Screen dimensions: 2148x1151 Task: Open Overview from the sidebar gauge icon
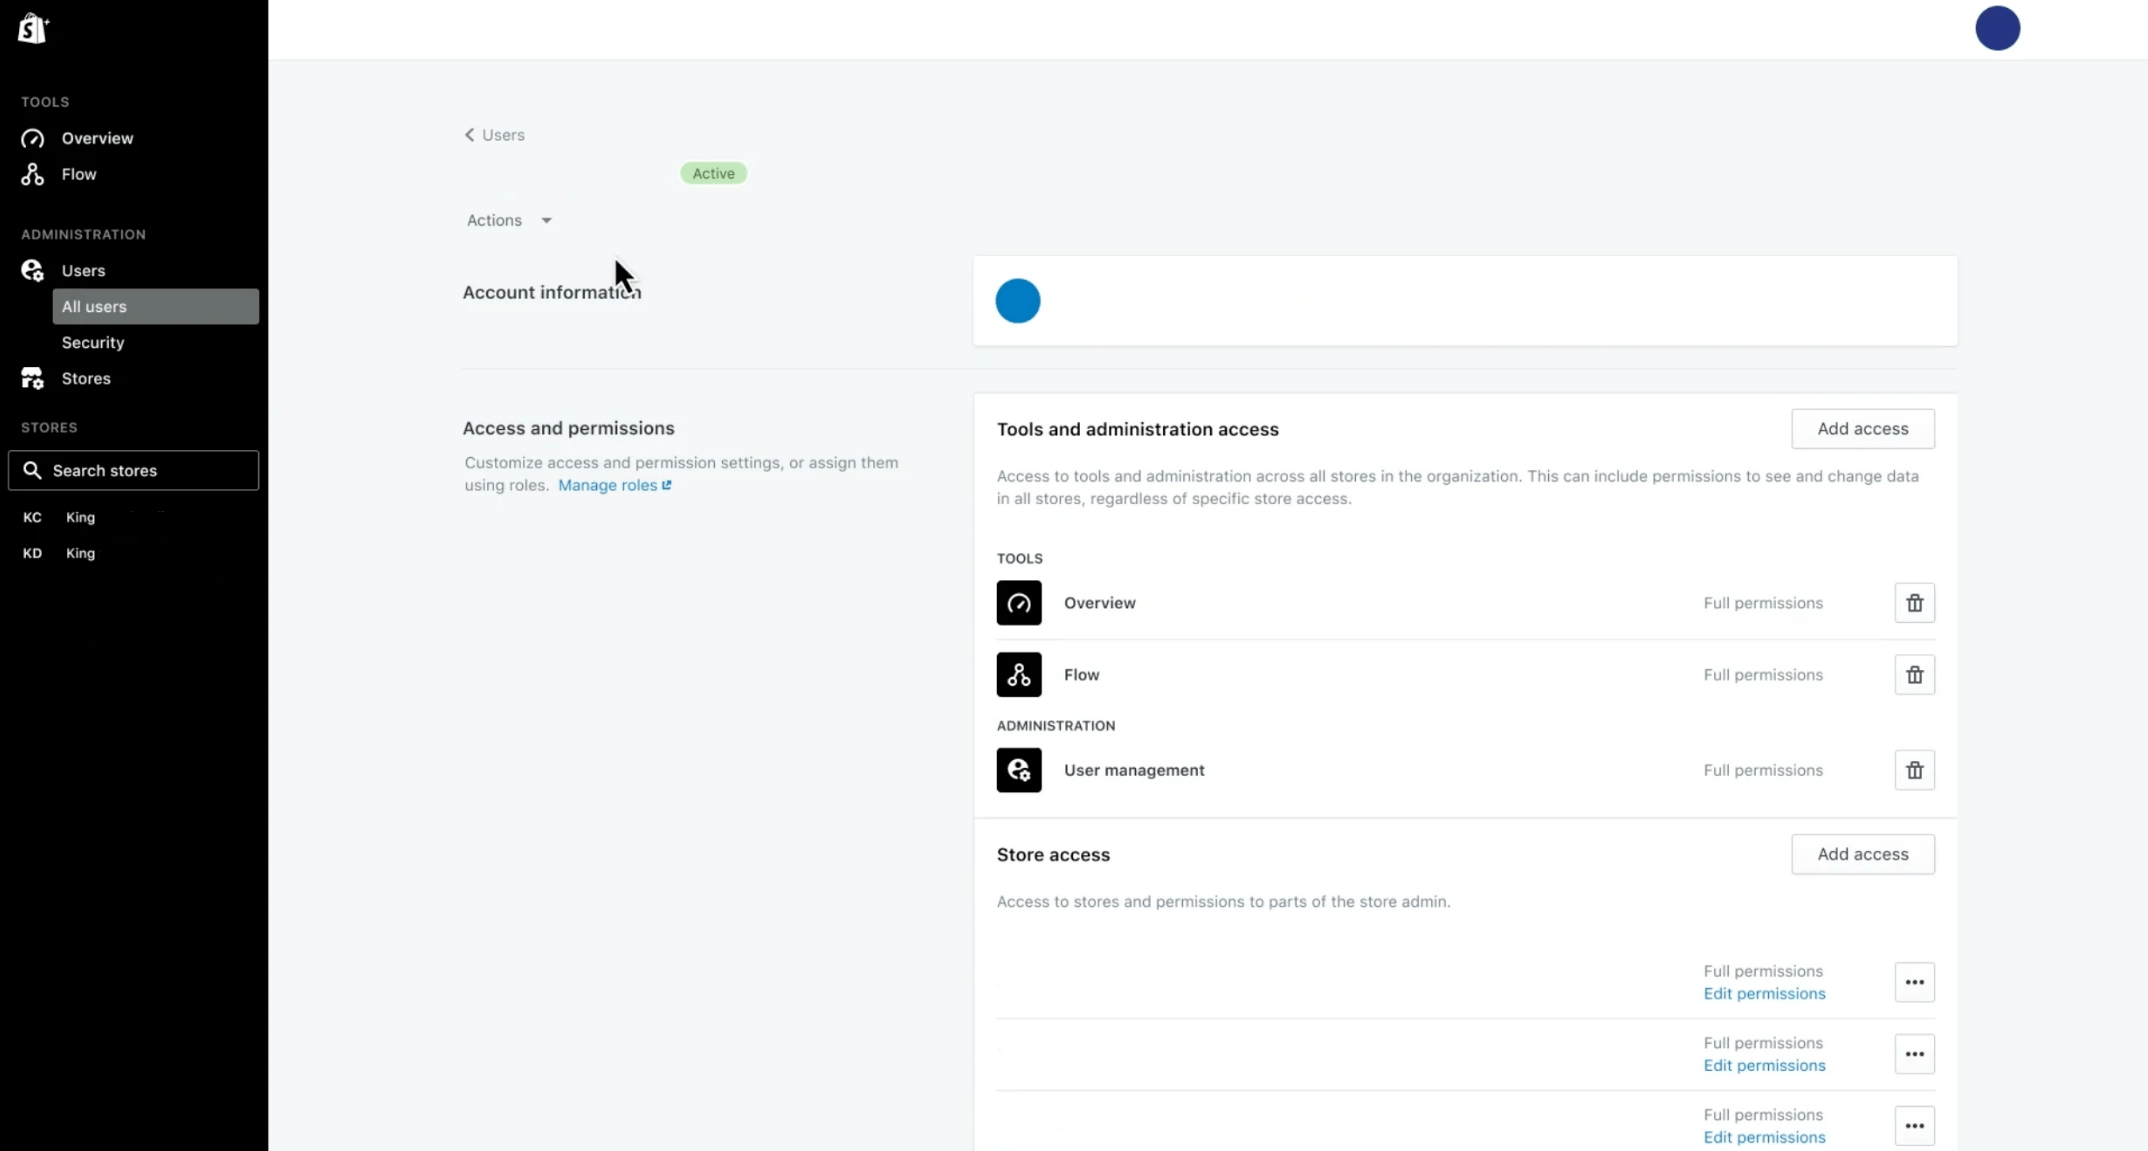click(33, 138)
